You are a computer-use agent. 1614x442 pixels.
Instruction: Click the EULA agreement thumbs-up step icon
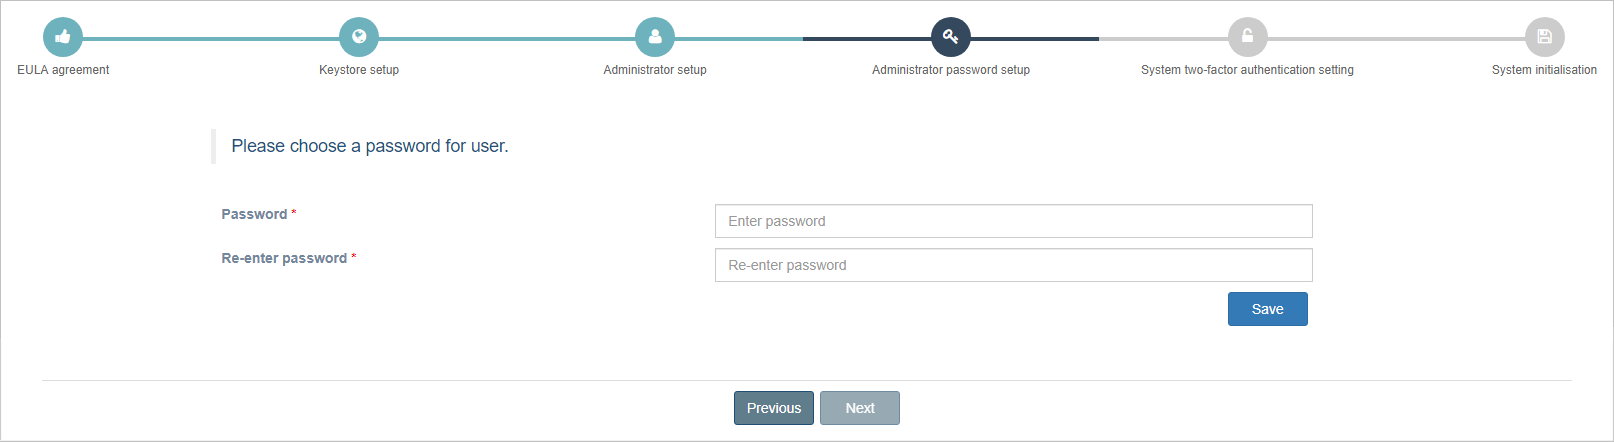click(x=63, y=37)
